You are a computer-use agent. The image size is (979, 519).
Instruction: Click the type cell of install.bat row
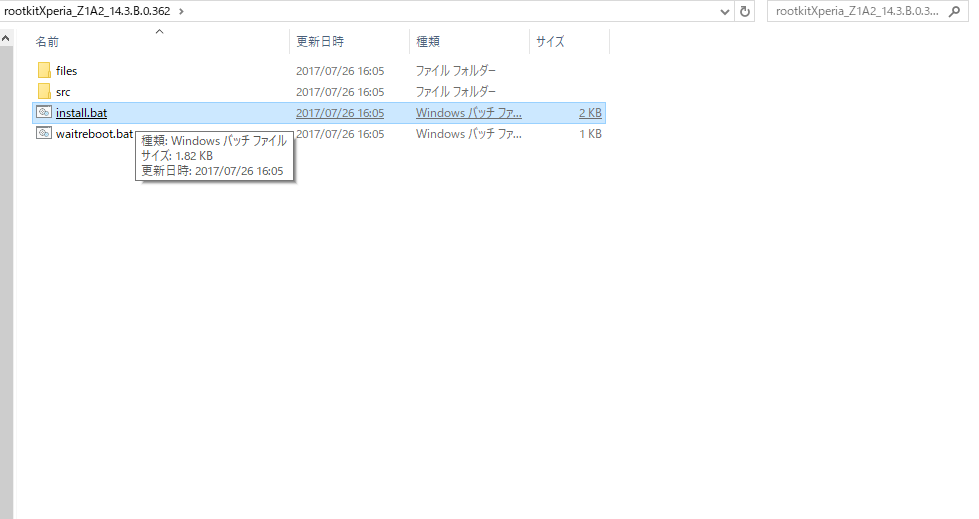(468, 113)
